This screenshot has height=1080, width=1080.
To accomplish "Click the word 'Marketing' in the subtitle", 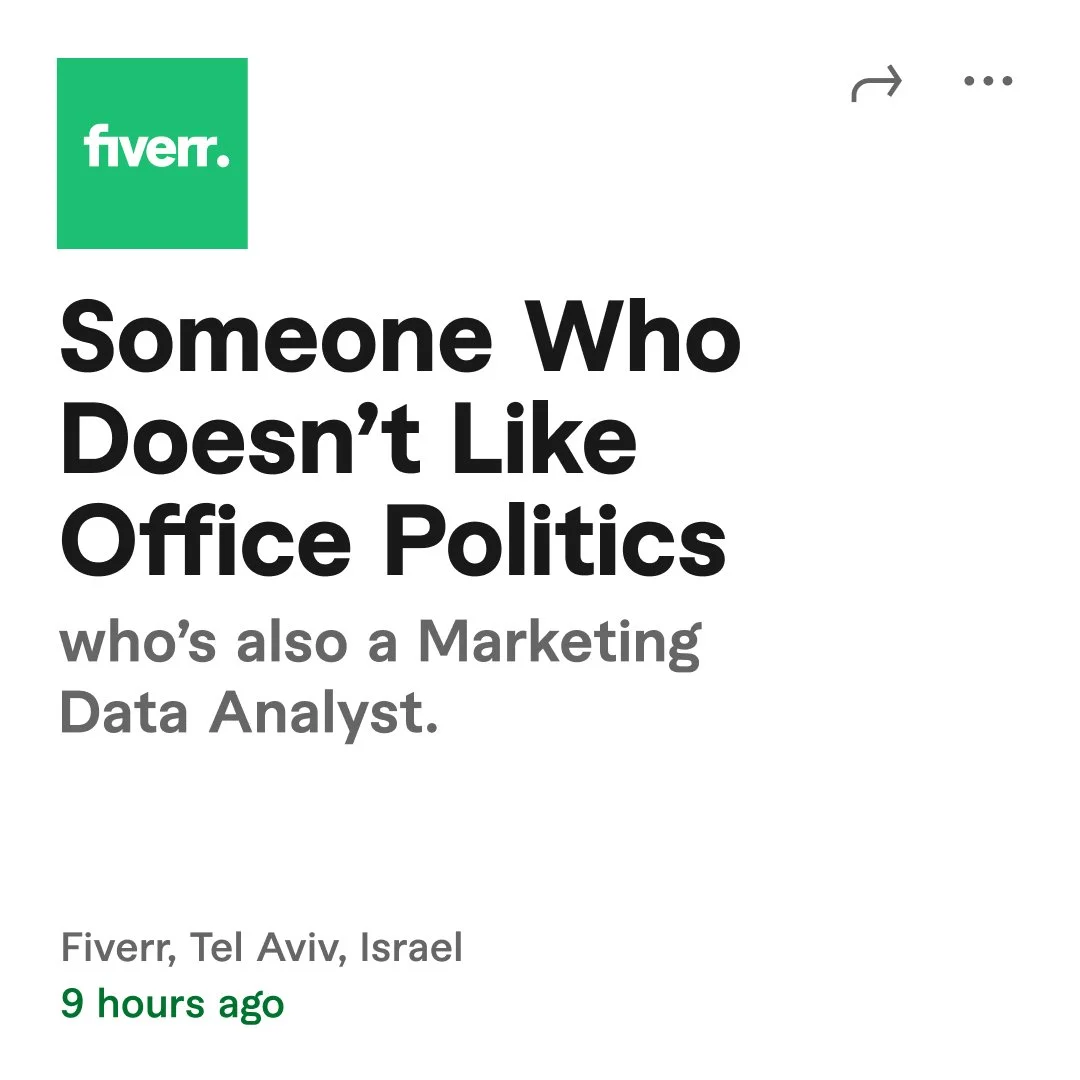I will [x=558, y=644].
